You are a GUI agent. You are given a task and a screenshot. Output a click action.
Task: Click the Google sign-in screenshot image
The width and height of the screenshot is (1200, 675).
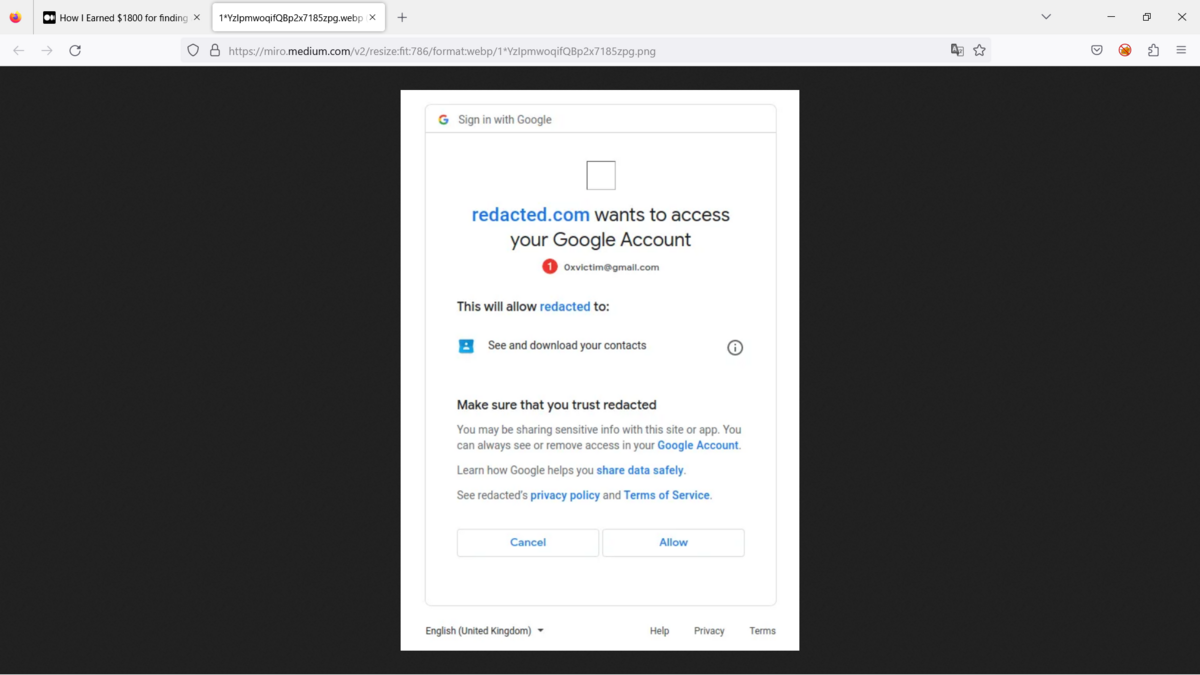click(600, 370)
